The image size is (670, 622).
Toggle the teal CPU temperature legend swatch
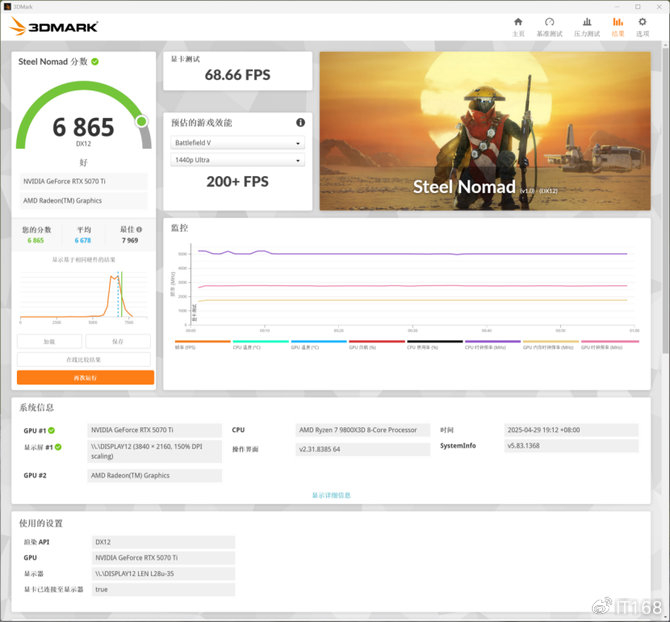[x=261, y=341]
